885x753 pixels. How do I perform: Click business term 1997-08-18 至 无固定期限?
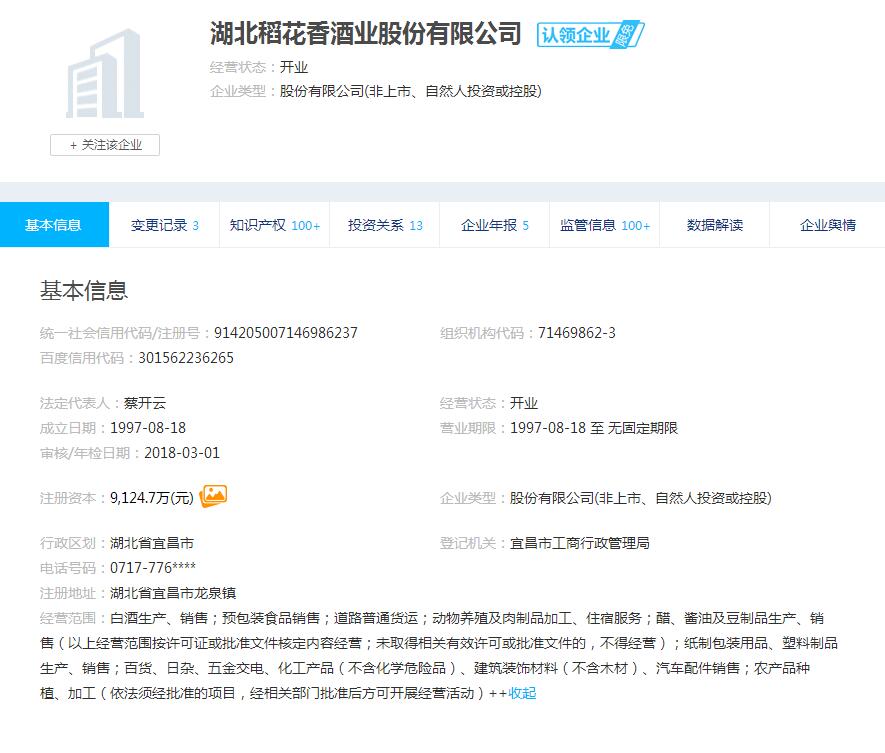tap(594, 428)
